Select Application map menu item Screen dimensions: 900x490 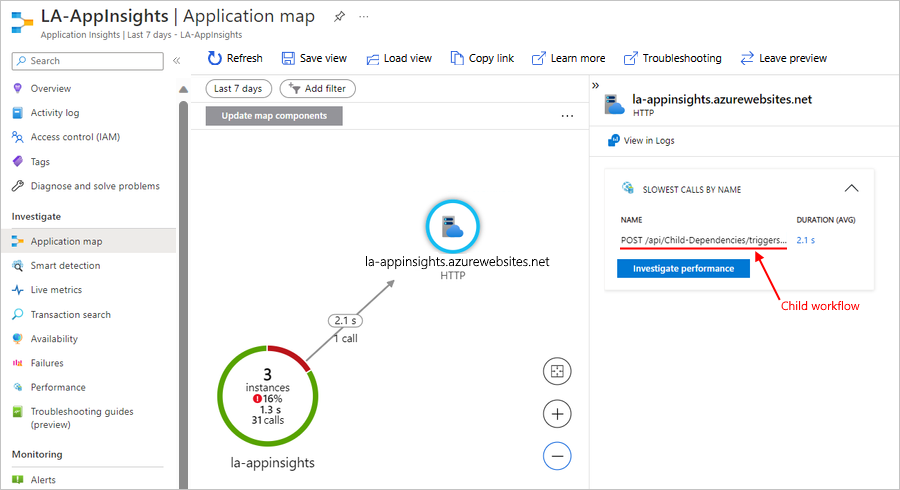tap(88, 241)
